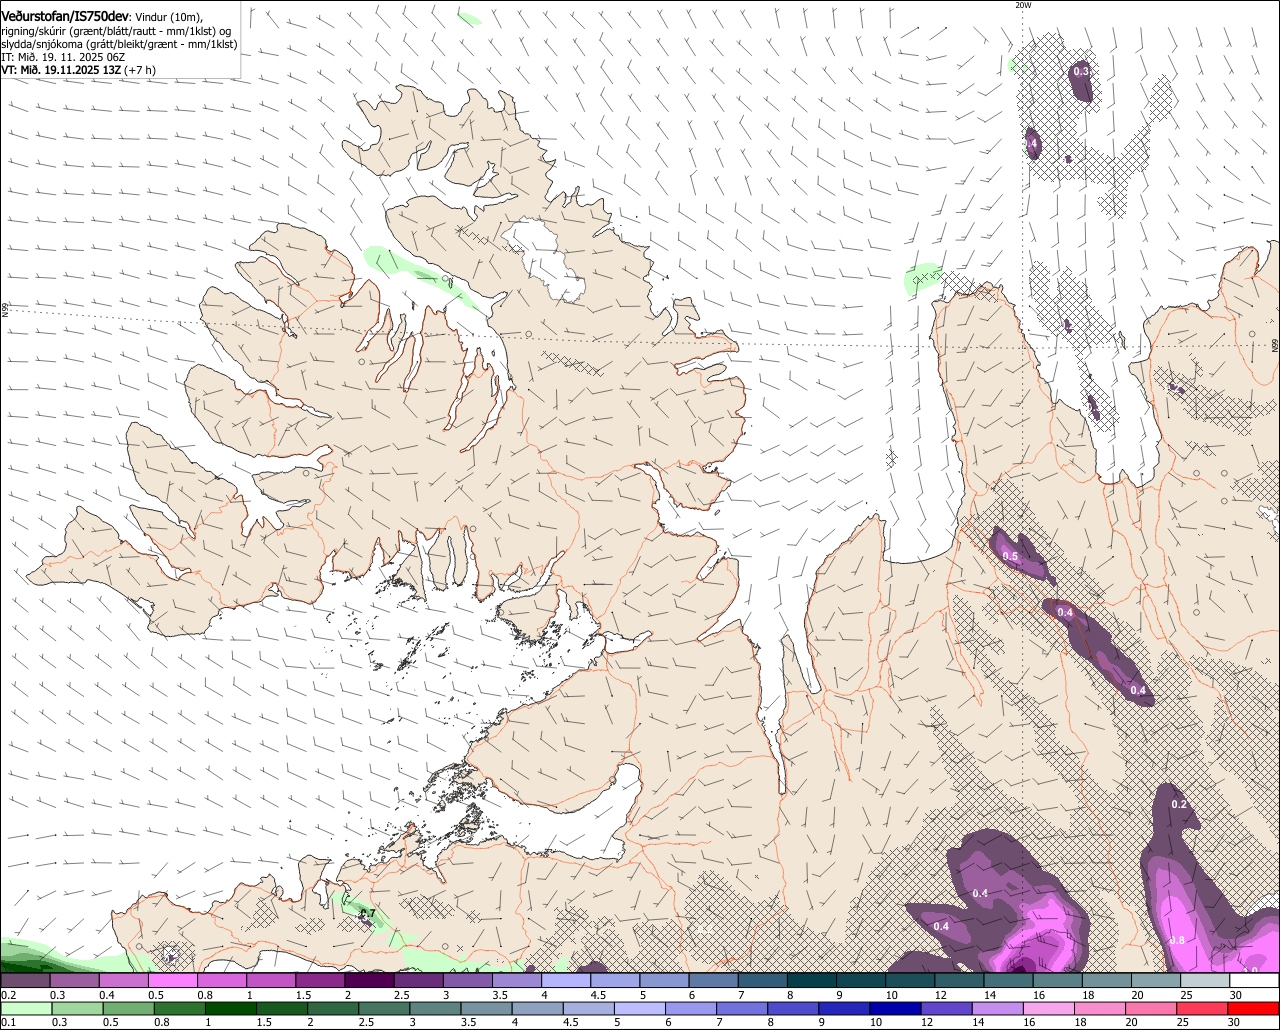Pick upper-scale swatch between 6 and 7
The image size is (1280, 1030).
pyautogui.click(x=713, y=981)
